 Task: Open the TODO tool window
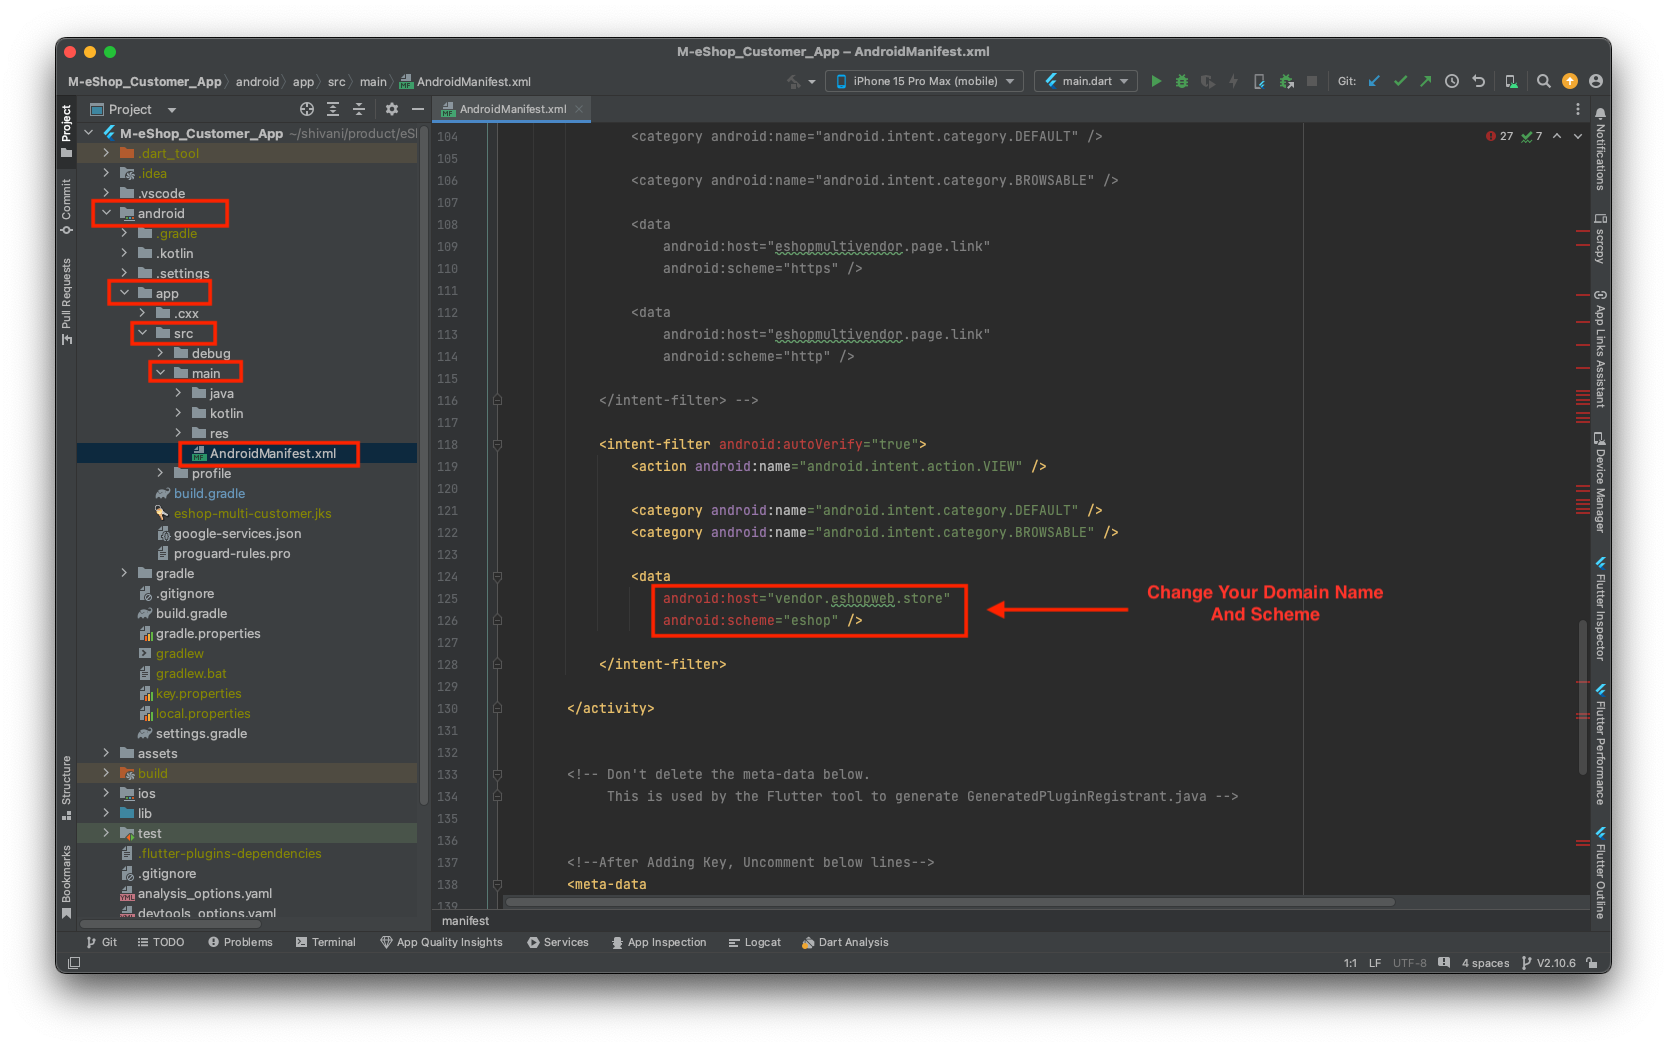tap(161, 942)
